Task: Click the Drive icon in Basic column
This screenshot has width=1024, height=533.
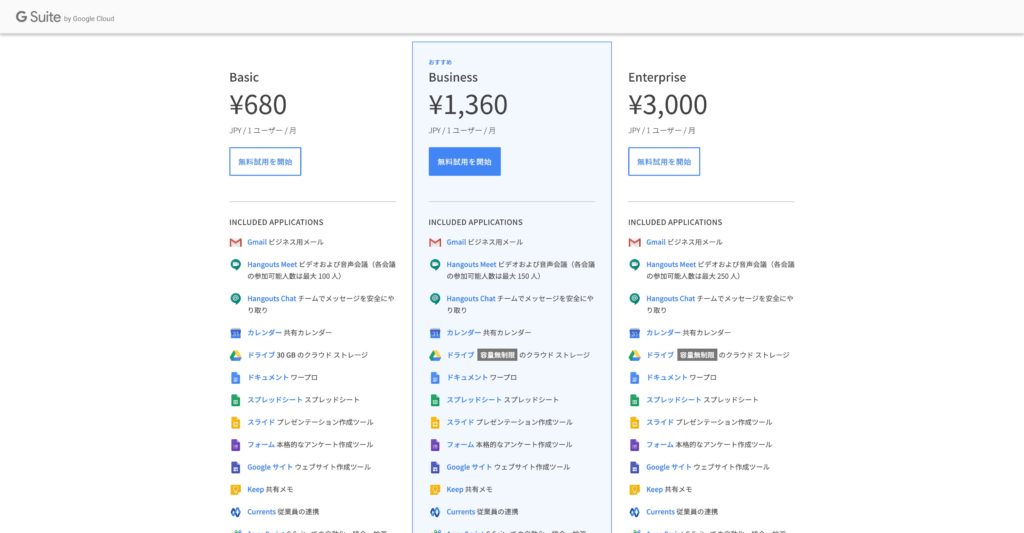Action: point(236,355)
